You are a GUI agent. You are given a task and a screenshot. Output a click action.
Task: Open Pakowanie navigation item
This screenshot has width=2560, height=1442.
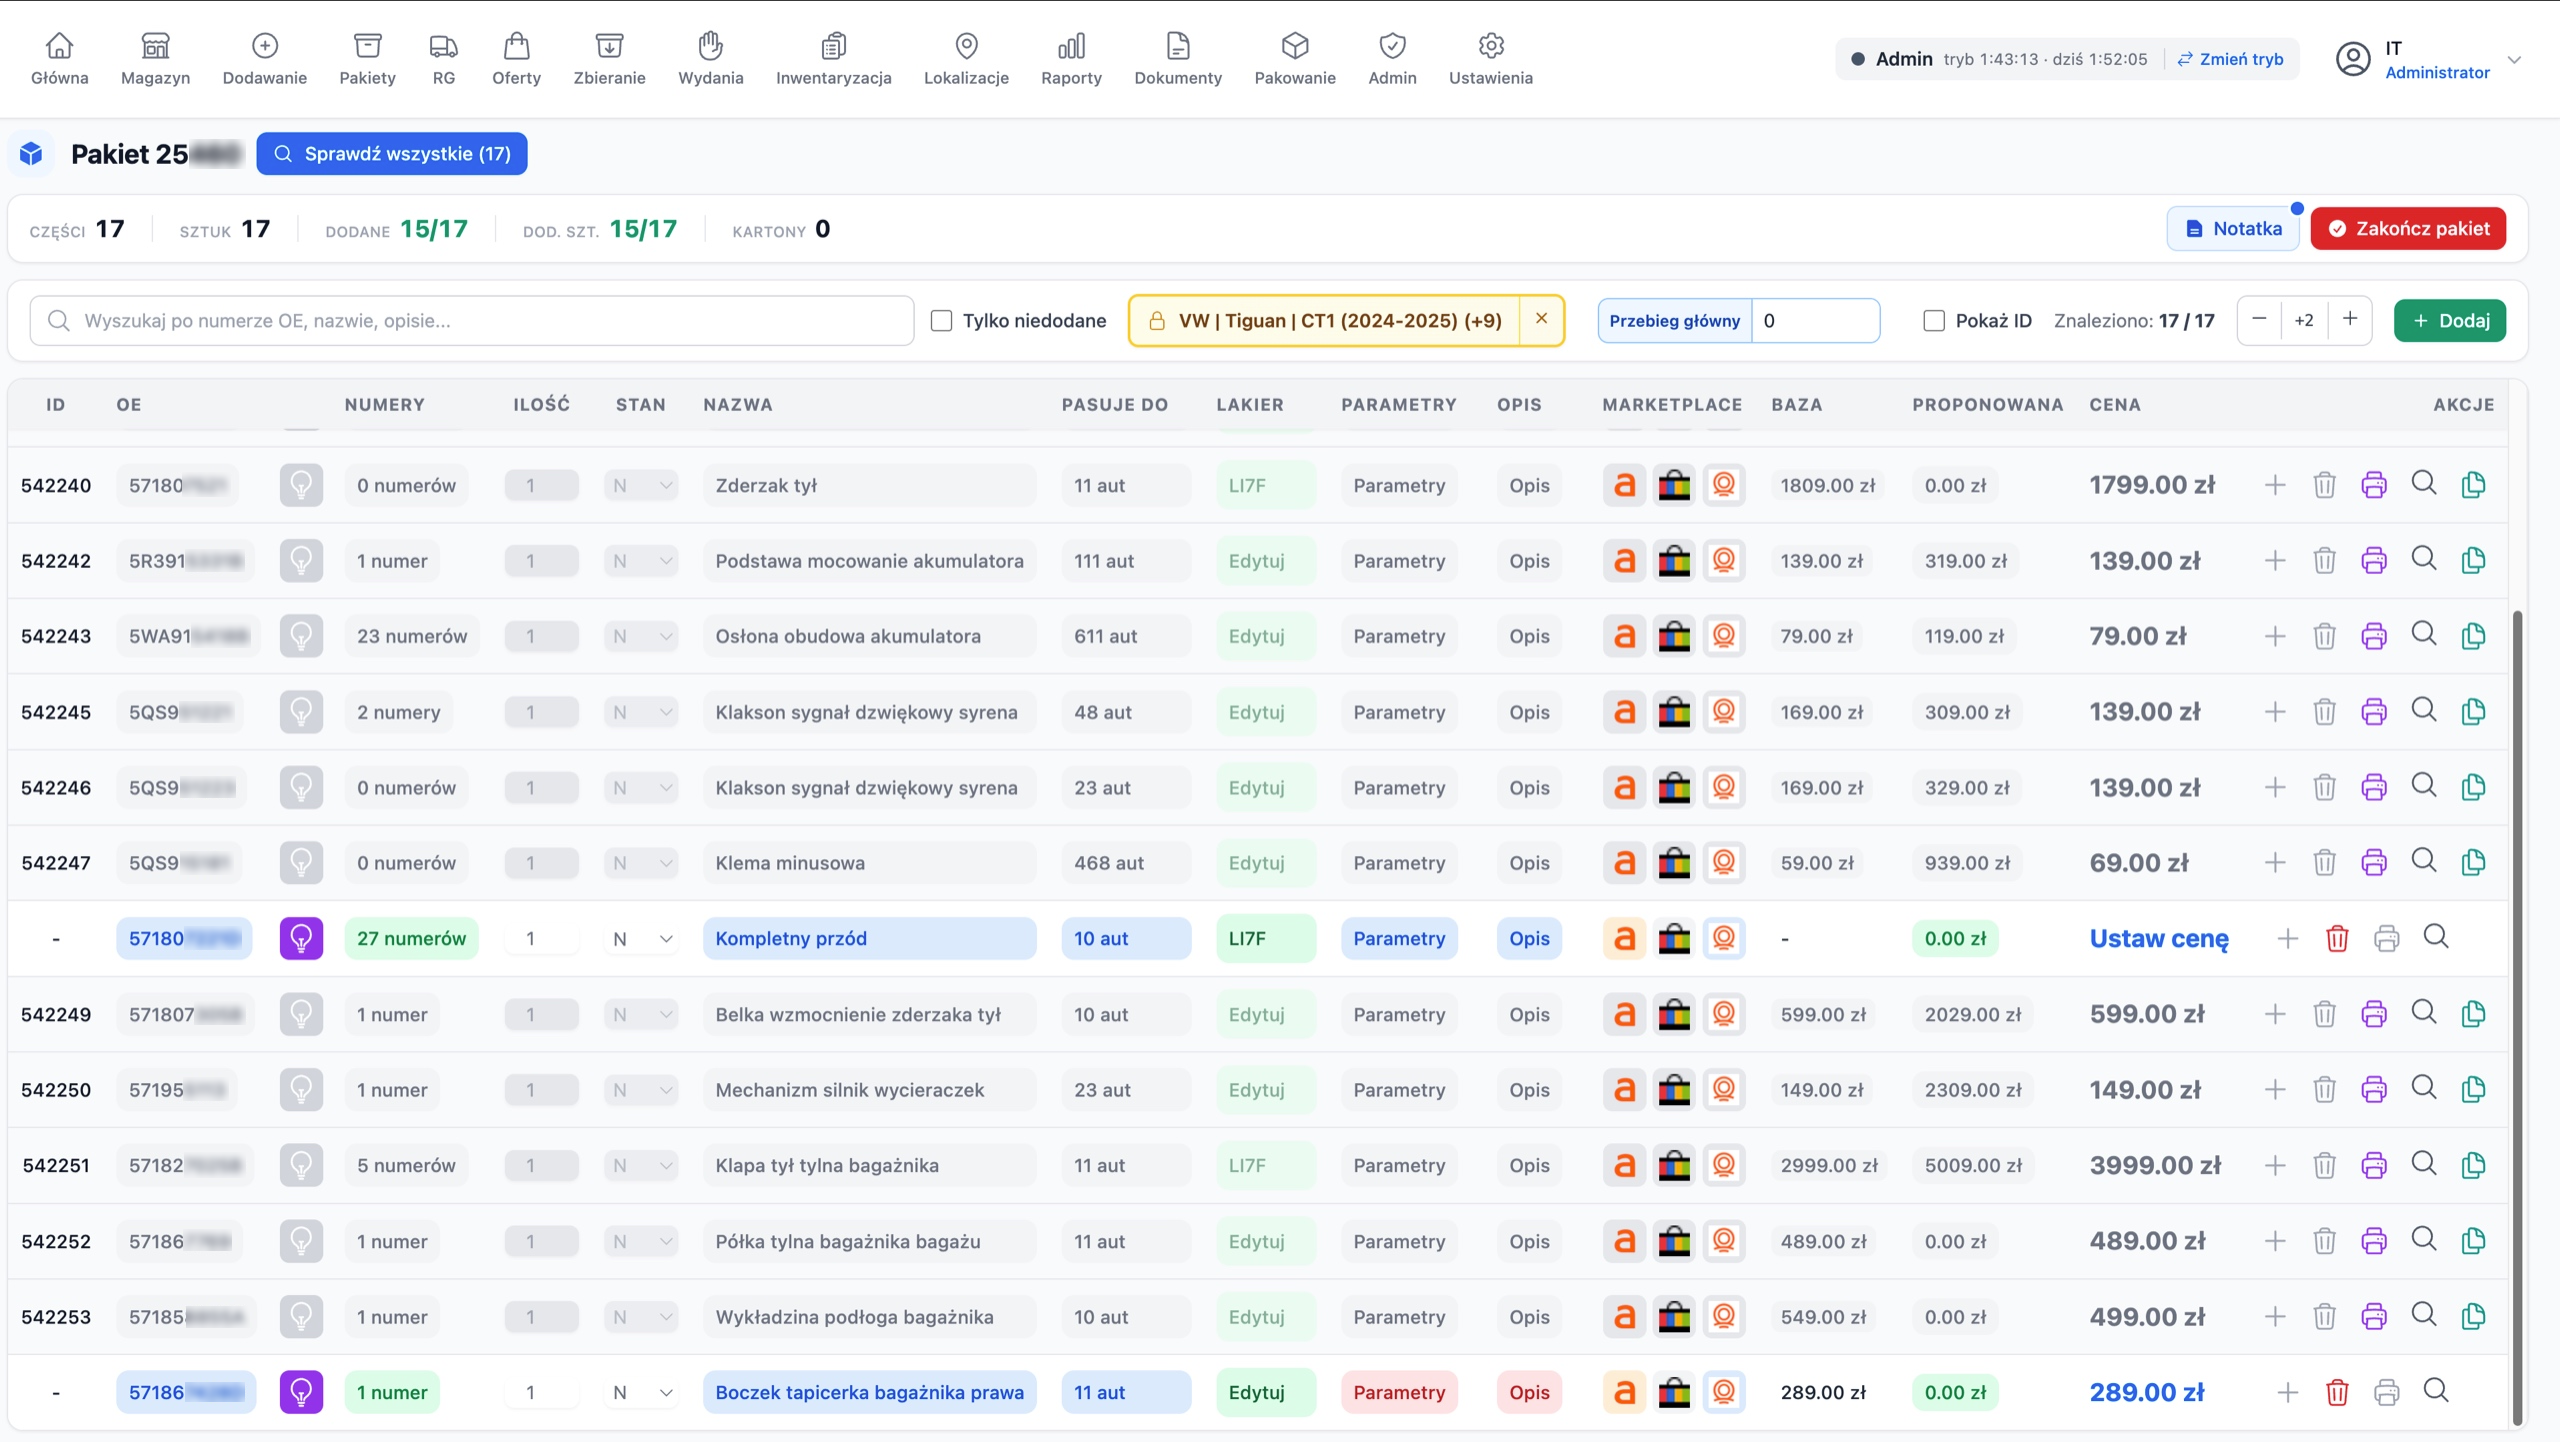click(x=1294, y=59)
